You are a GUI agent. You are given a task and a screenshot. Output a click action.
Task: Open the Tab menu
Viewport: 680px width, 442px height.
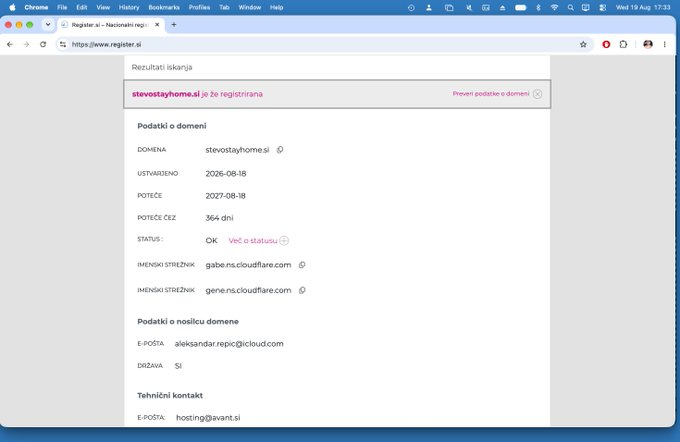[224, 7]
